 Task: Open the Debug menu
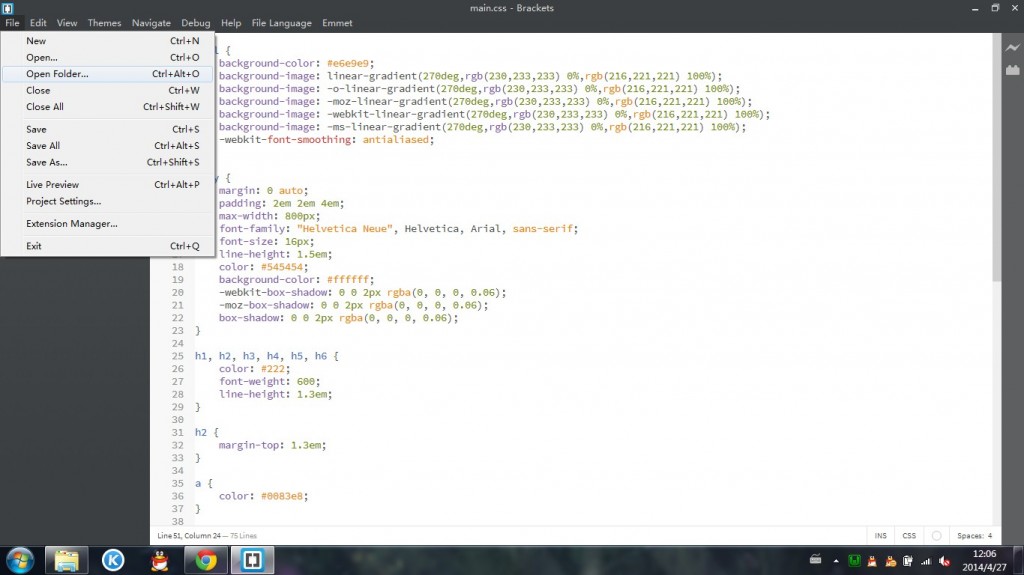pyautogui.click(x=196, y=23)
